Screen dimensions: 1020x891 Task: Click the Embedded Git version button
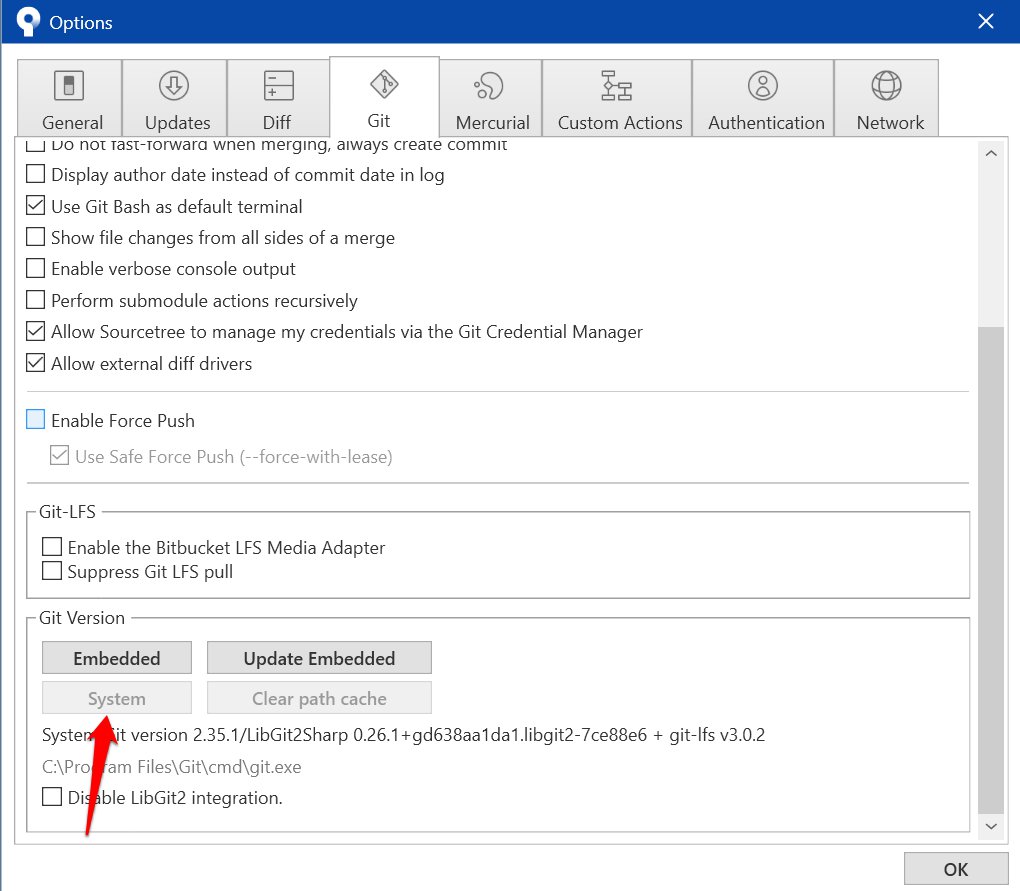[116, 657]
